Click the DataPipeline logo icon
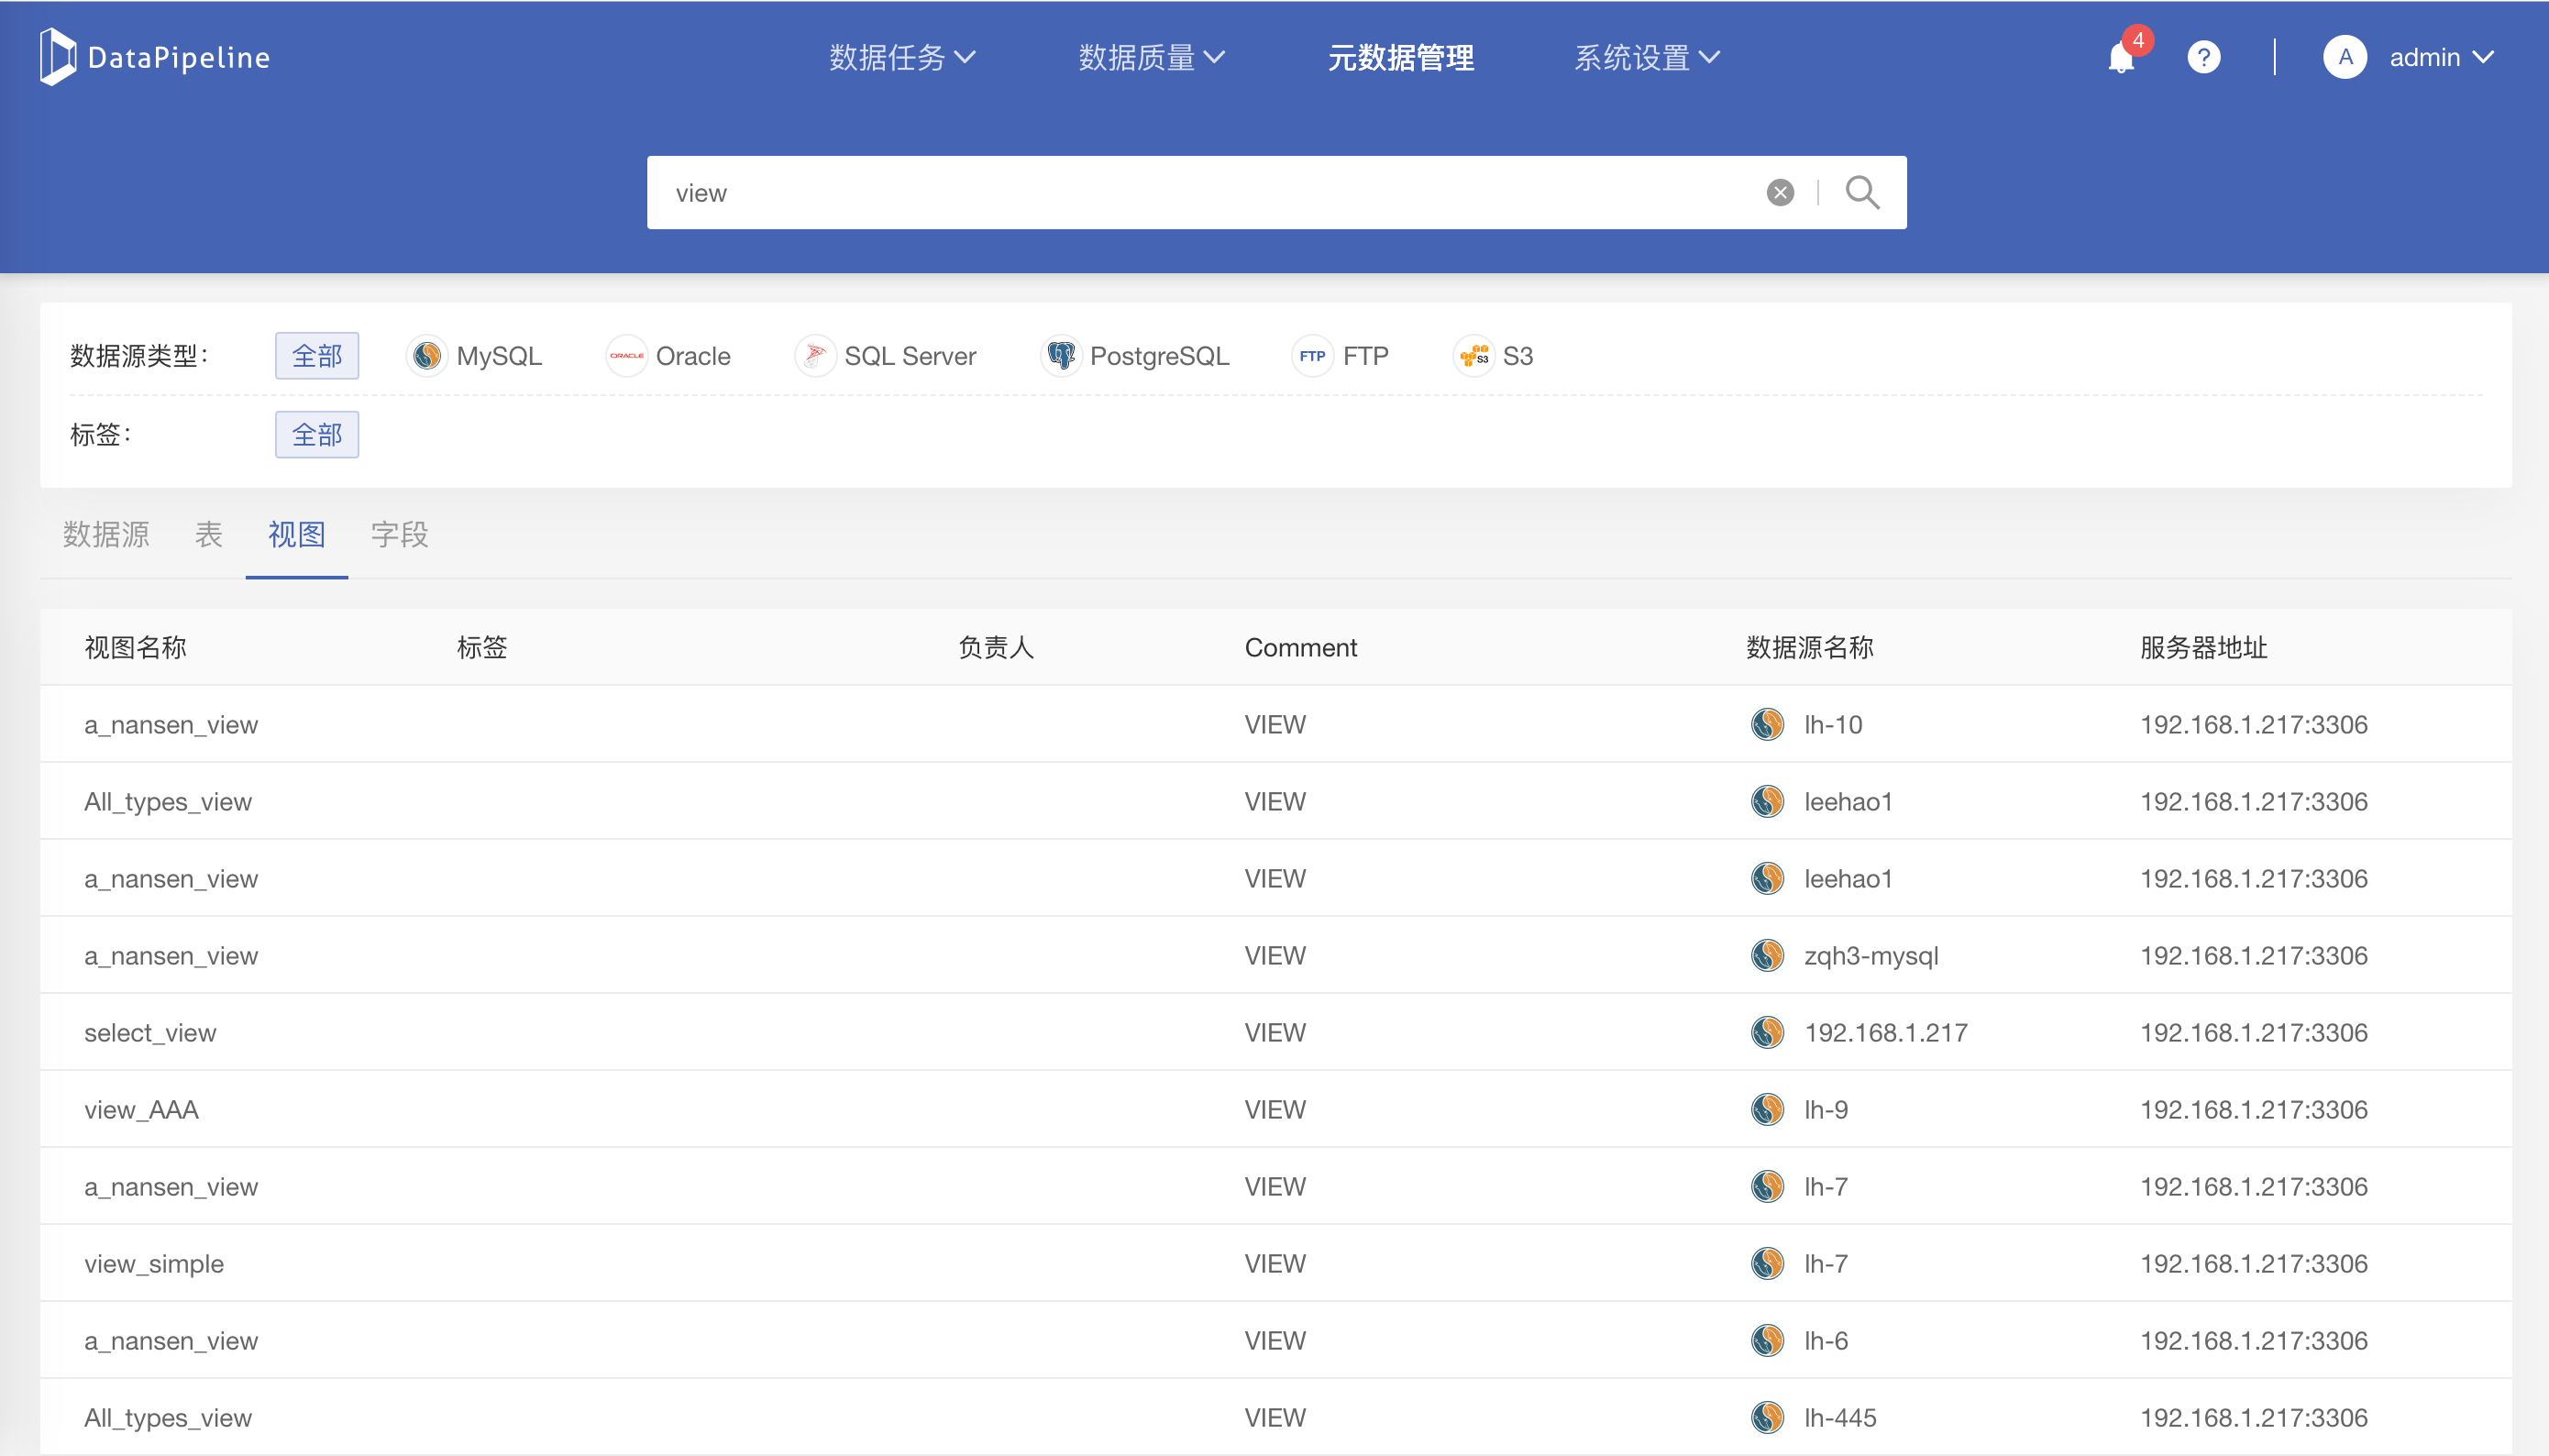This screenshot has height=1456, width=2549. tap(58, 57)
